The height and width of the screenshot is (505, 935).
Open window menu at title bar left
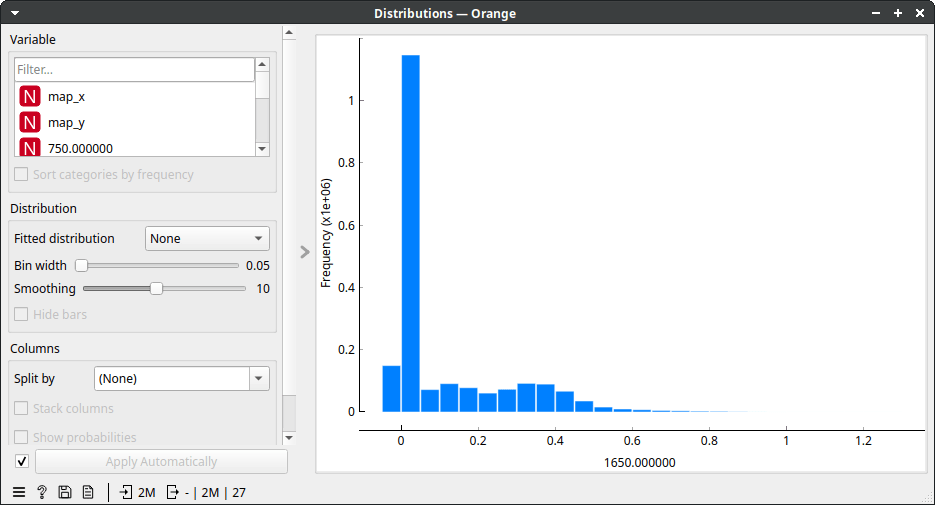click(15, 13)
